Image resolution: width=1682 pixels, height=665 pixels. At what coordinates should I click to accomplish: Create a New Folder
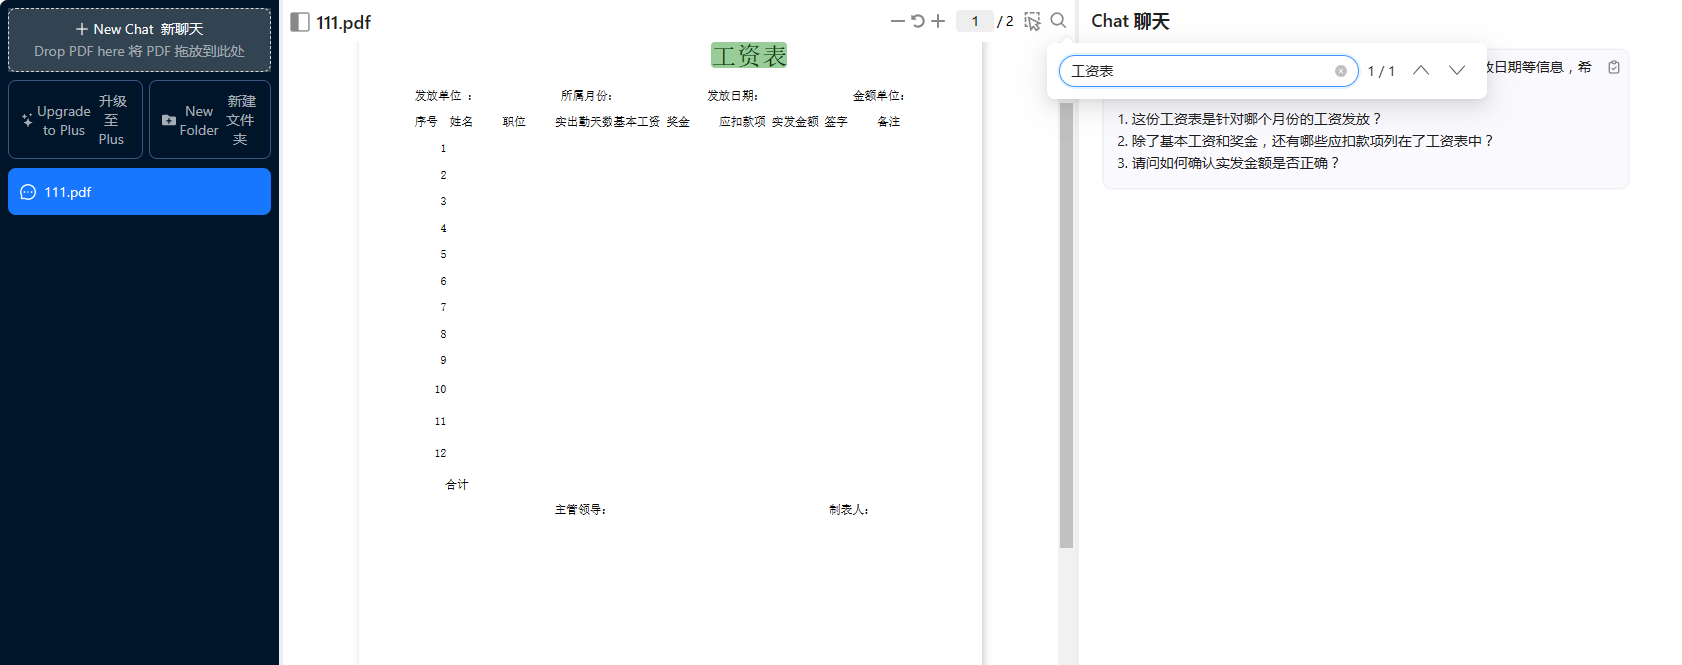[210, 120]
